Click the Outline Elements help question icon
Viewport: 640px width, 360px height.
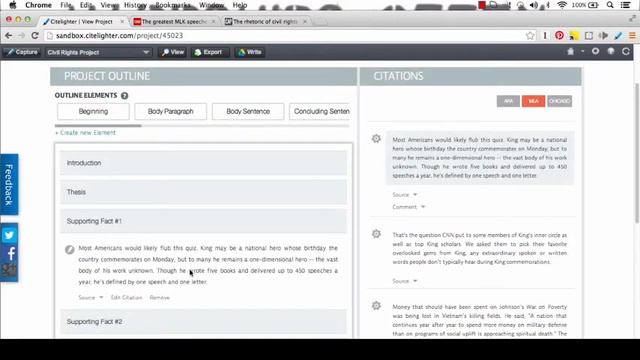(x=124, y=96)
